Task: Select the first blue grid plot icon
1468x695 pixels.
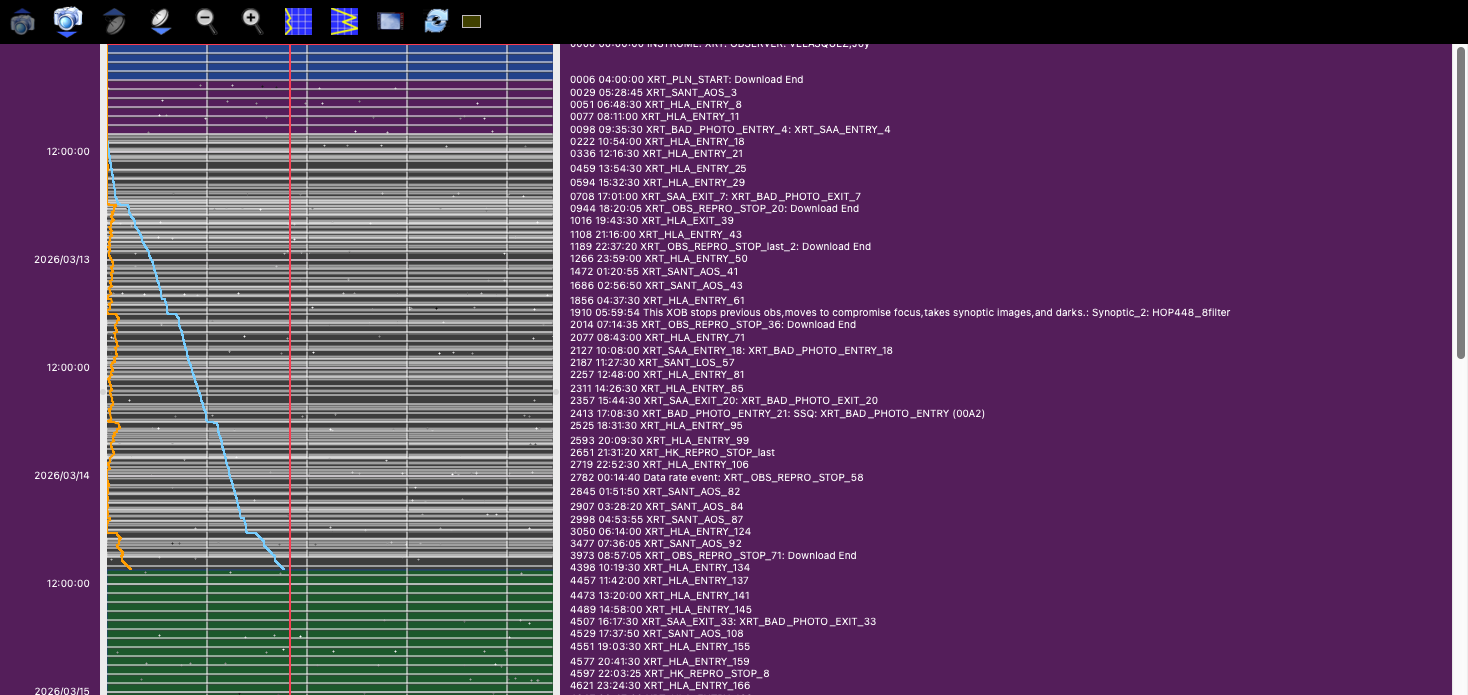Action: coord(298,21)
